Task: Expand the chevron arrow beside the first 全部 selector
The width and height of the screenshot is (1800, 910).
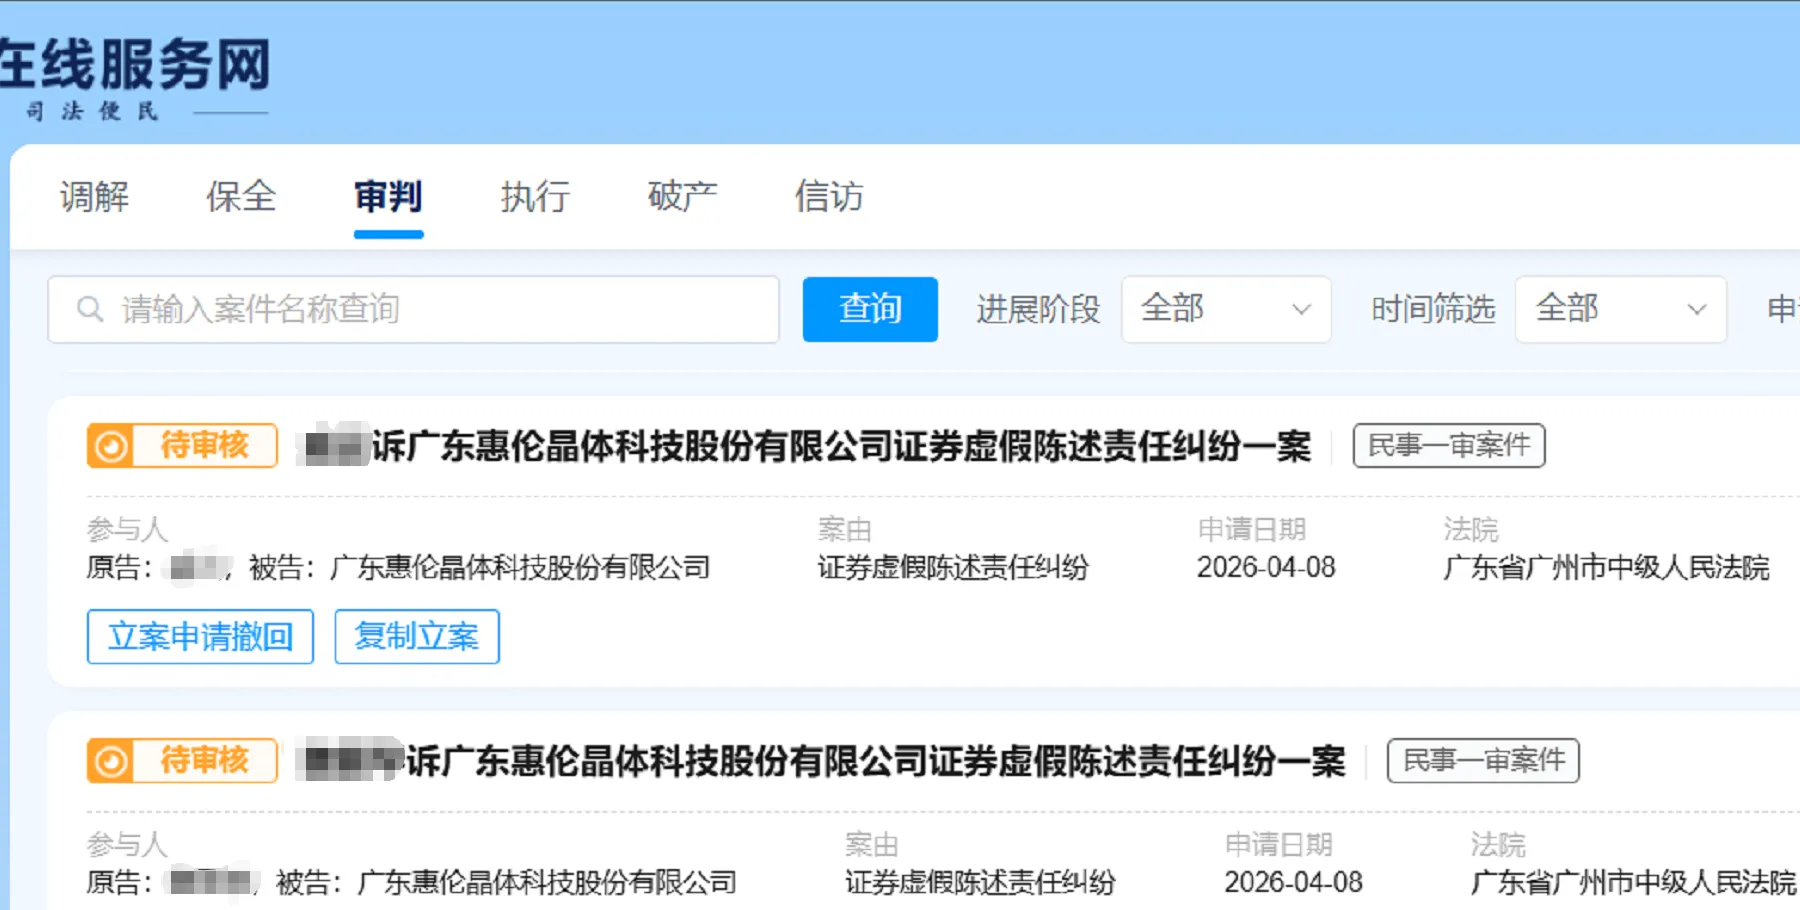Action: click(x=1300, y=310)
